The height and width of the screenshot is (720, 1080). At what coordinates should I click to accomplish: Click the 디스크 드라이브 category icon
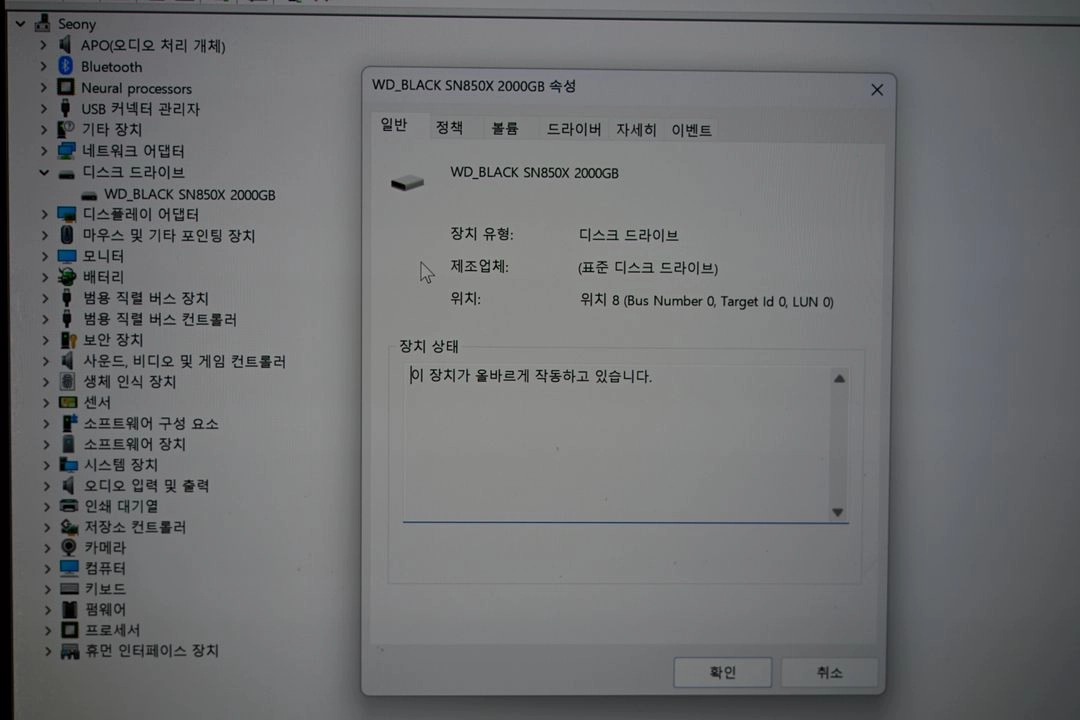[67, 174]
